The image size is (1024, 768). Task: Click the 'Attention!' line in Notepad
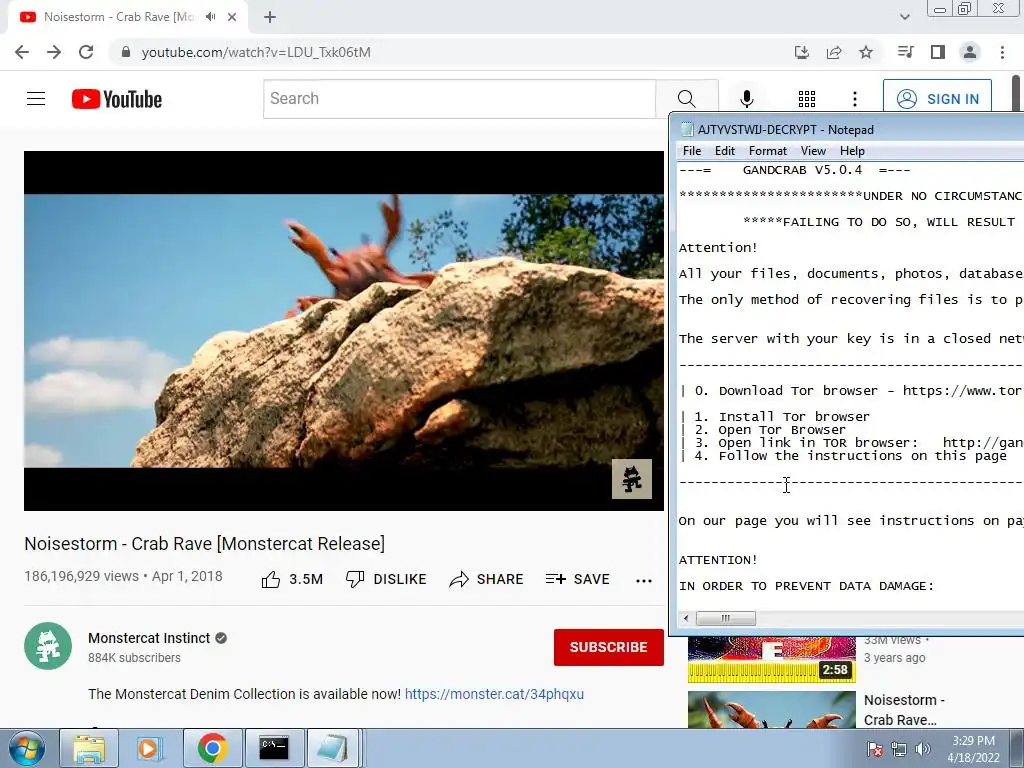[x=718, y=248]
